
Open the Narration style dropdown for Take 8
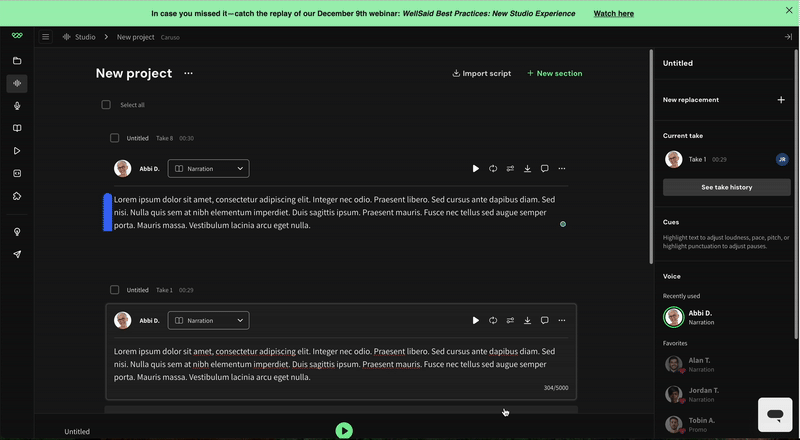[x=208, y=169]
